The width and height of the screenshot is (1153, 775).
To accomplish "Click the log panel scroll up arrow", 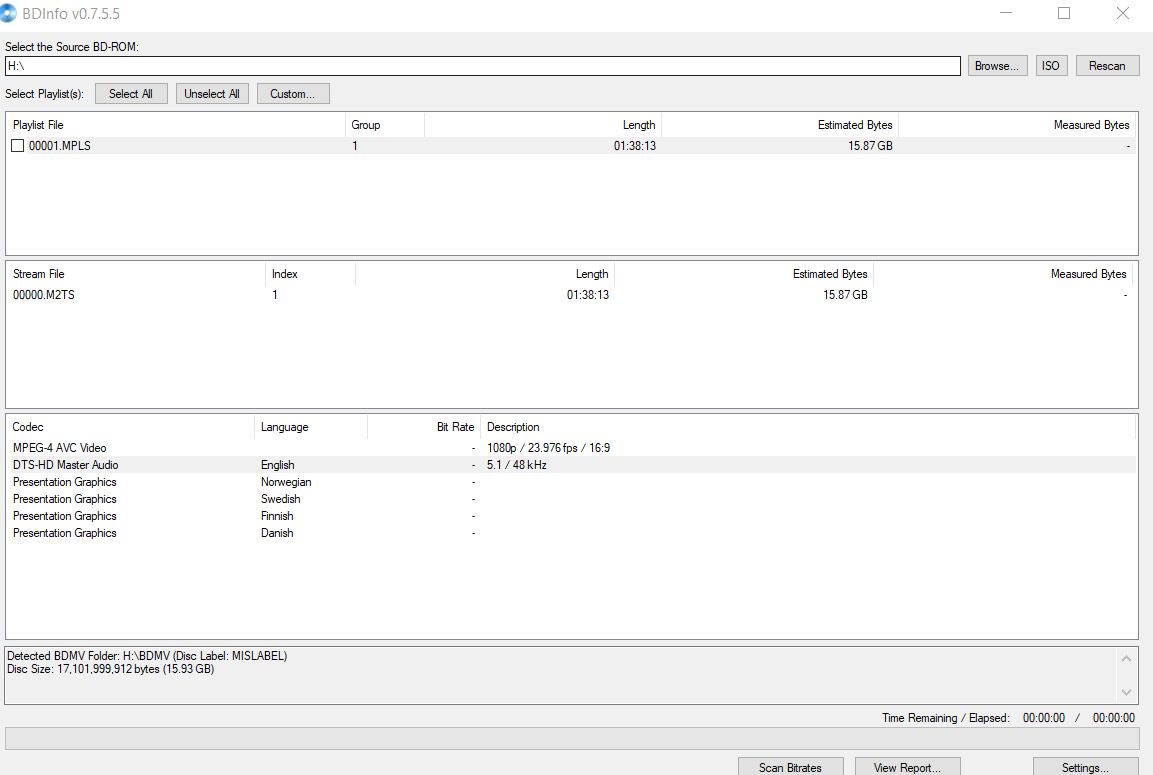I will point(1126,658).
